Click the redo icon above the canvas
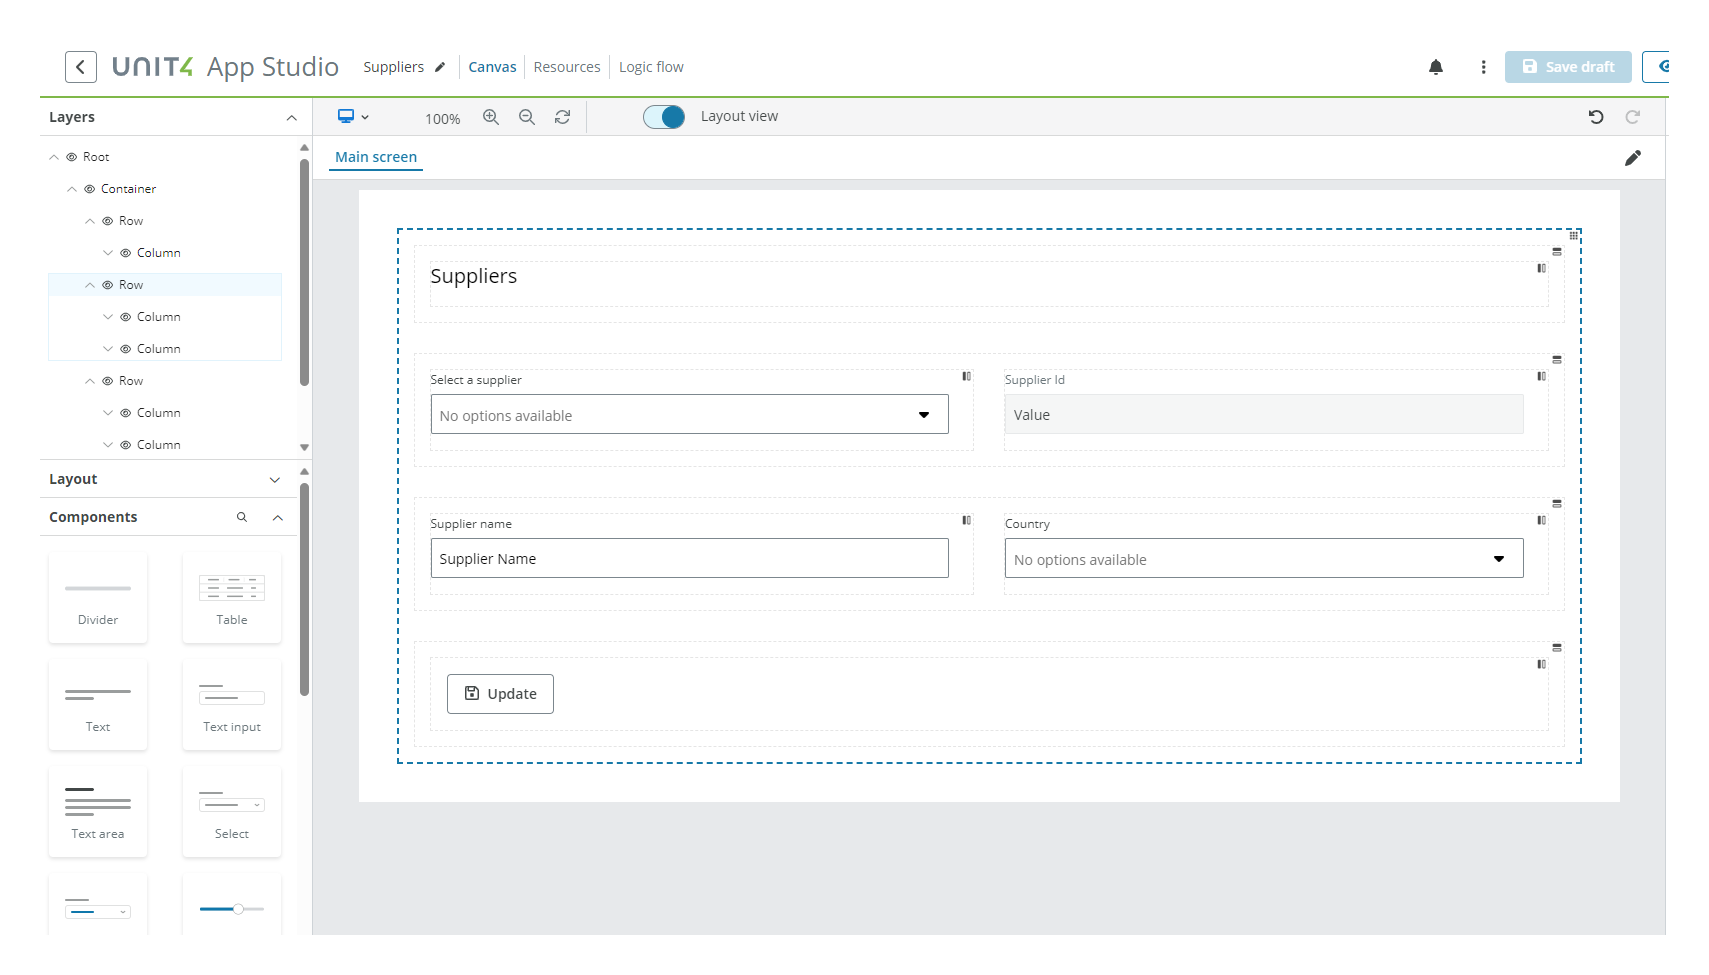1709x975 pixels. click(x=1633, y=117)
